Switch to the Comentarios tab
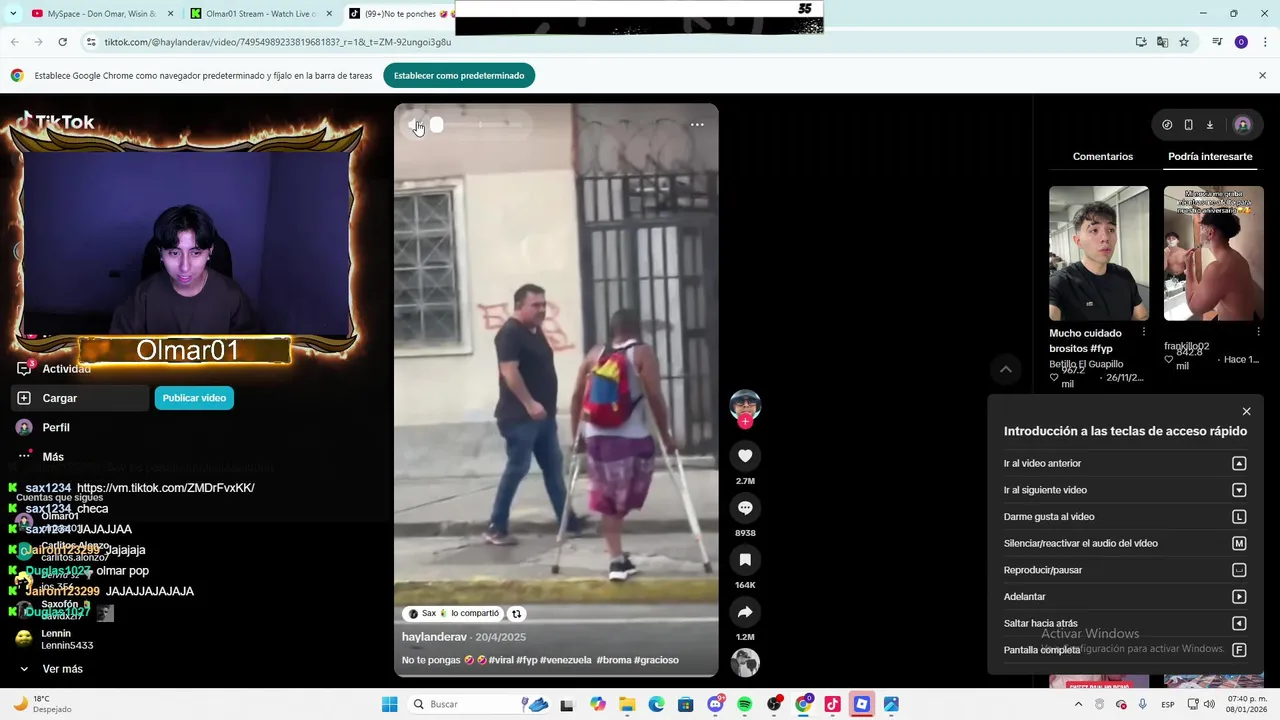 (x=1103, y=157)
